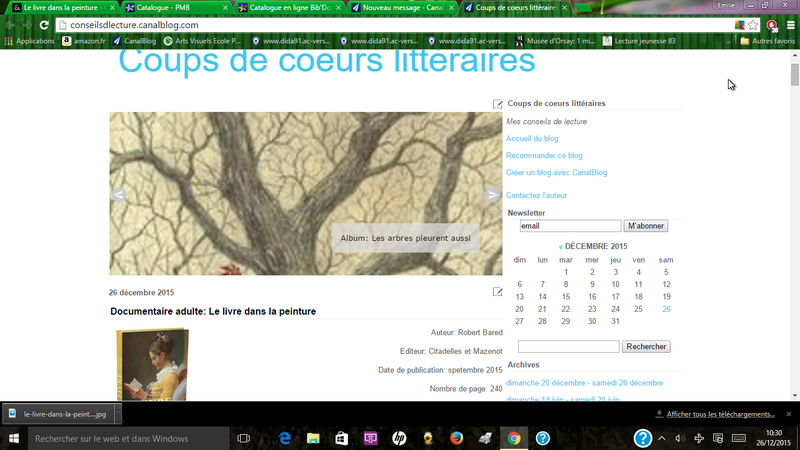The height and width of the screenshot is (450, 800).
Task: Click the newsletter email input field
Action: (x=570, y=226)
